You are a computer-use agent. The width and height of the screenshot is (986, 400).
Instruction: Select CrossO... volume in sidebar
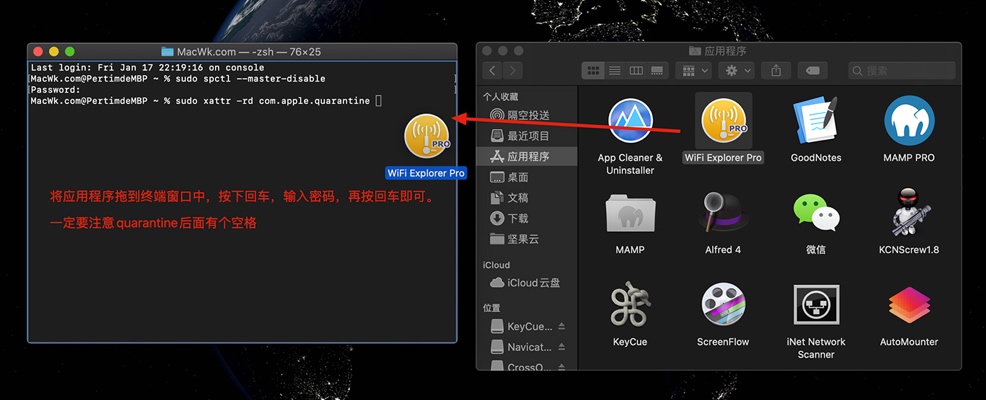click(x=521, y=367)
